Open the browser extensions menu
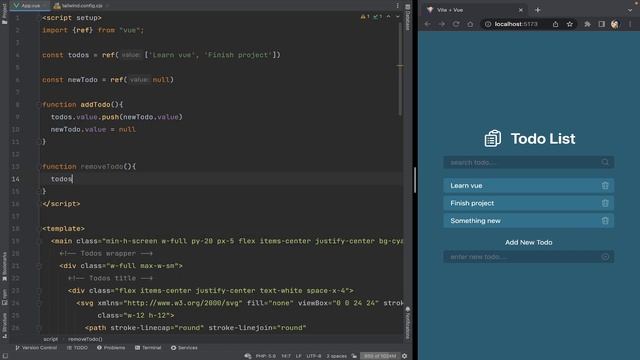Image resolution: width=640 pixels, height=360 pixels. tap(587, 24)
